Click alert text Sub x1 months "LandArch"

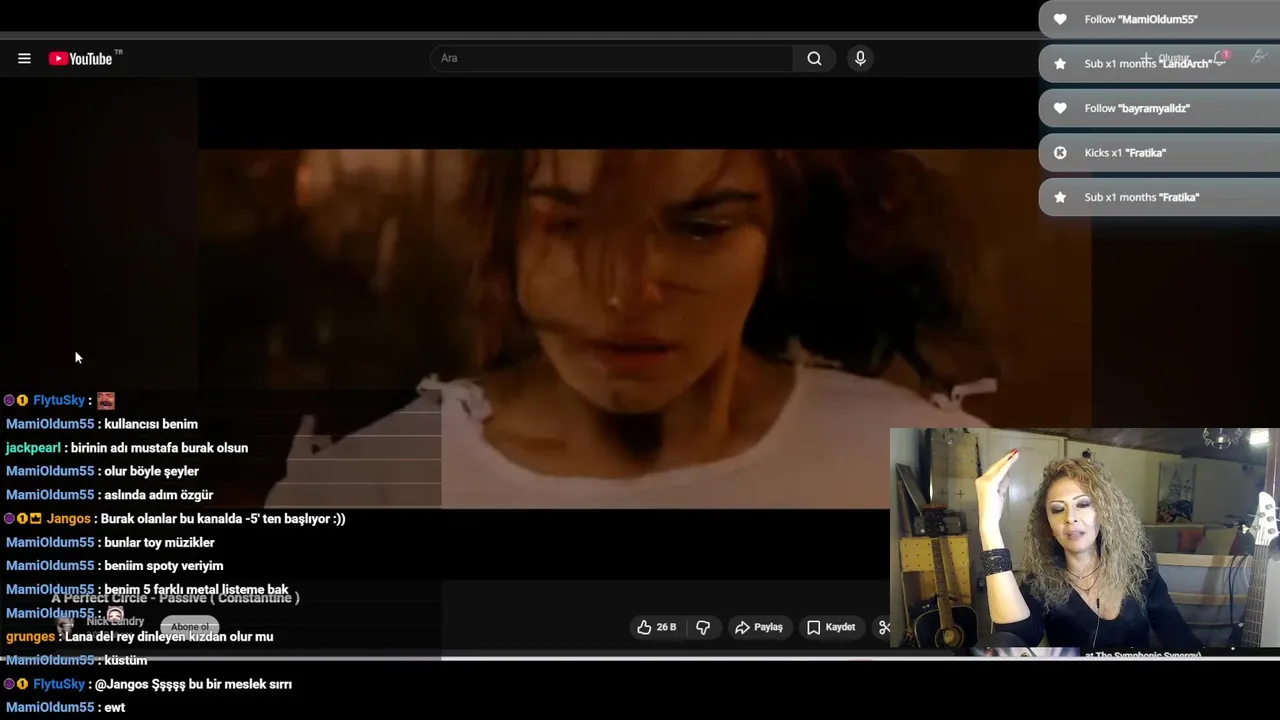click(x=1148, y=63)
